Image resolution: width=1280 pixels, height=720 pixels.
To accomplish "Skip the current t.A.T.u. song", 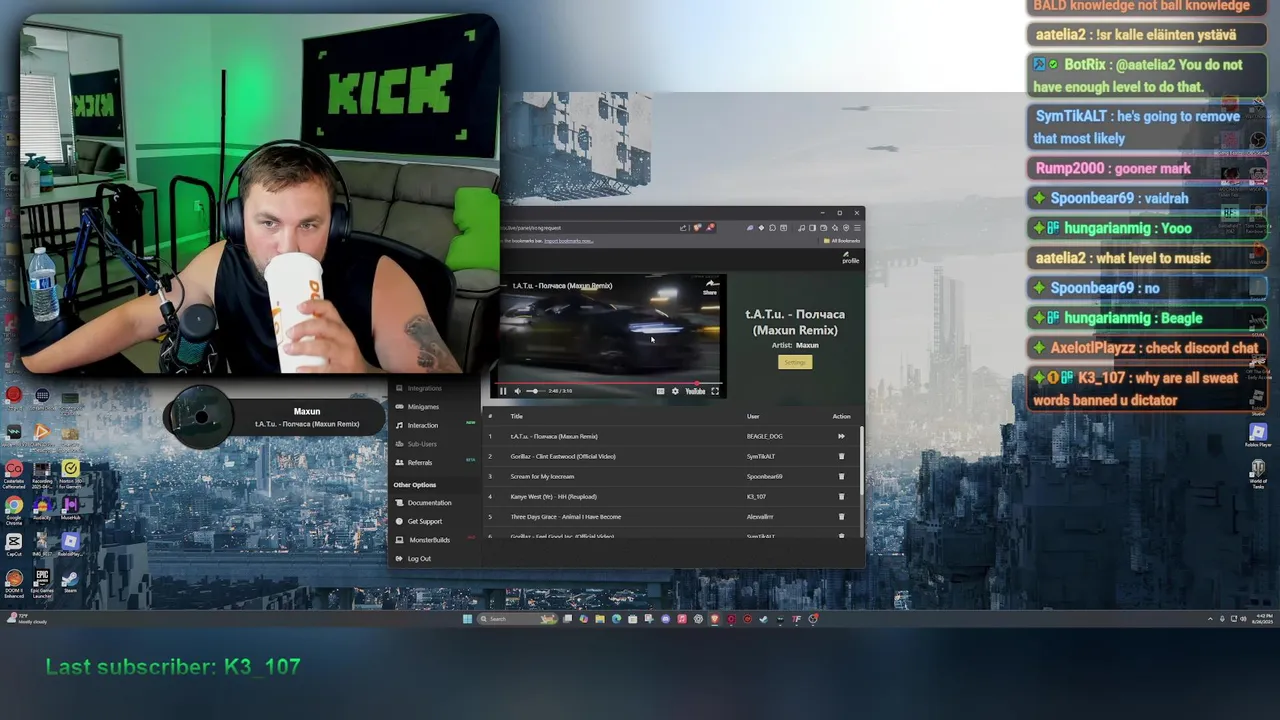I will click(x=841, y=436).
